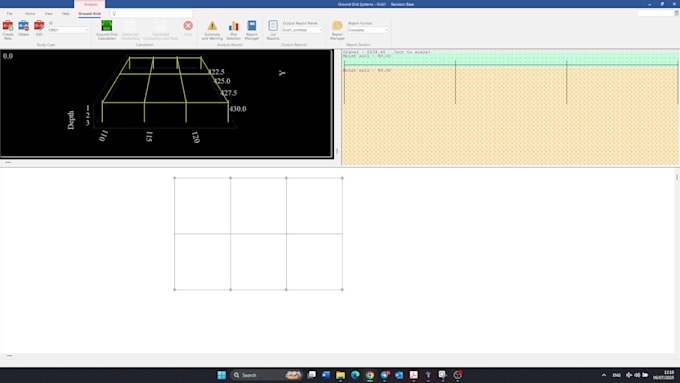Show hidden system tray icons
This screenshot has width=680, height=383.
click(604, 375)
